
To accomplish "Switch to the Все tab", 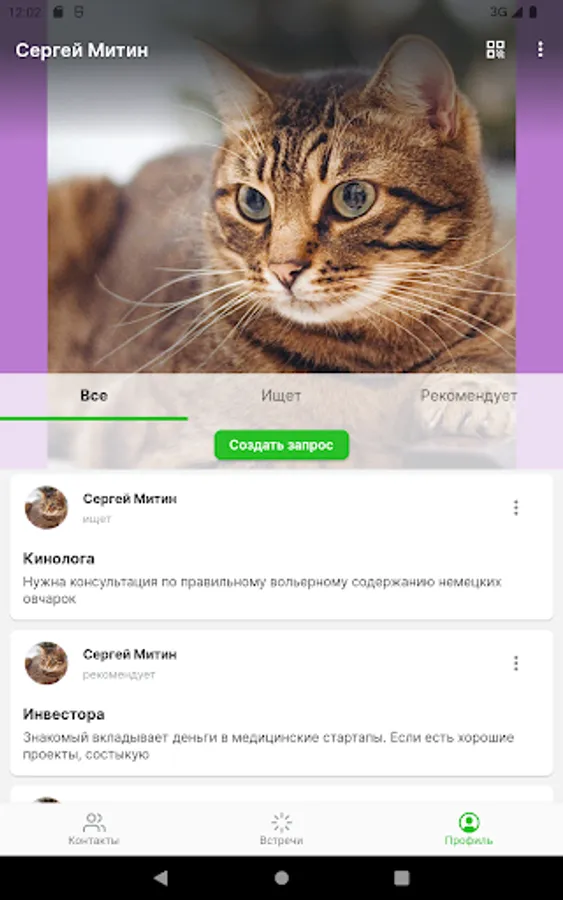I will (x=94, y=396).
